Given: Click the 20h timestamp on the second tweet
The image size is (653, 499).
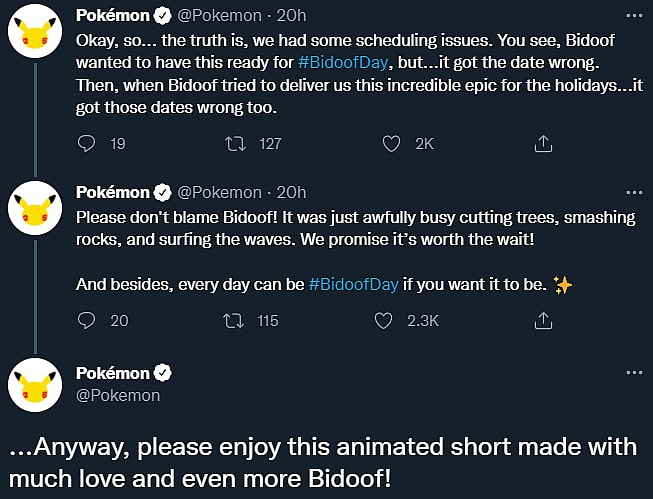Looking at the screenshot, I should 290,192.
